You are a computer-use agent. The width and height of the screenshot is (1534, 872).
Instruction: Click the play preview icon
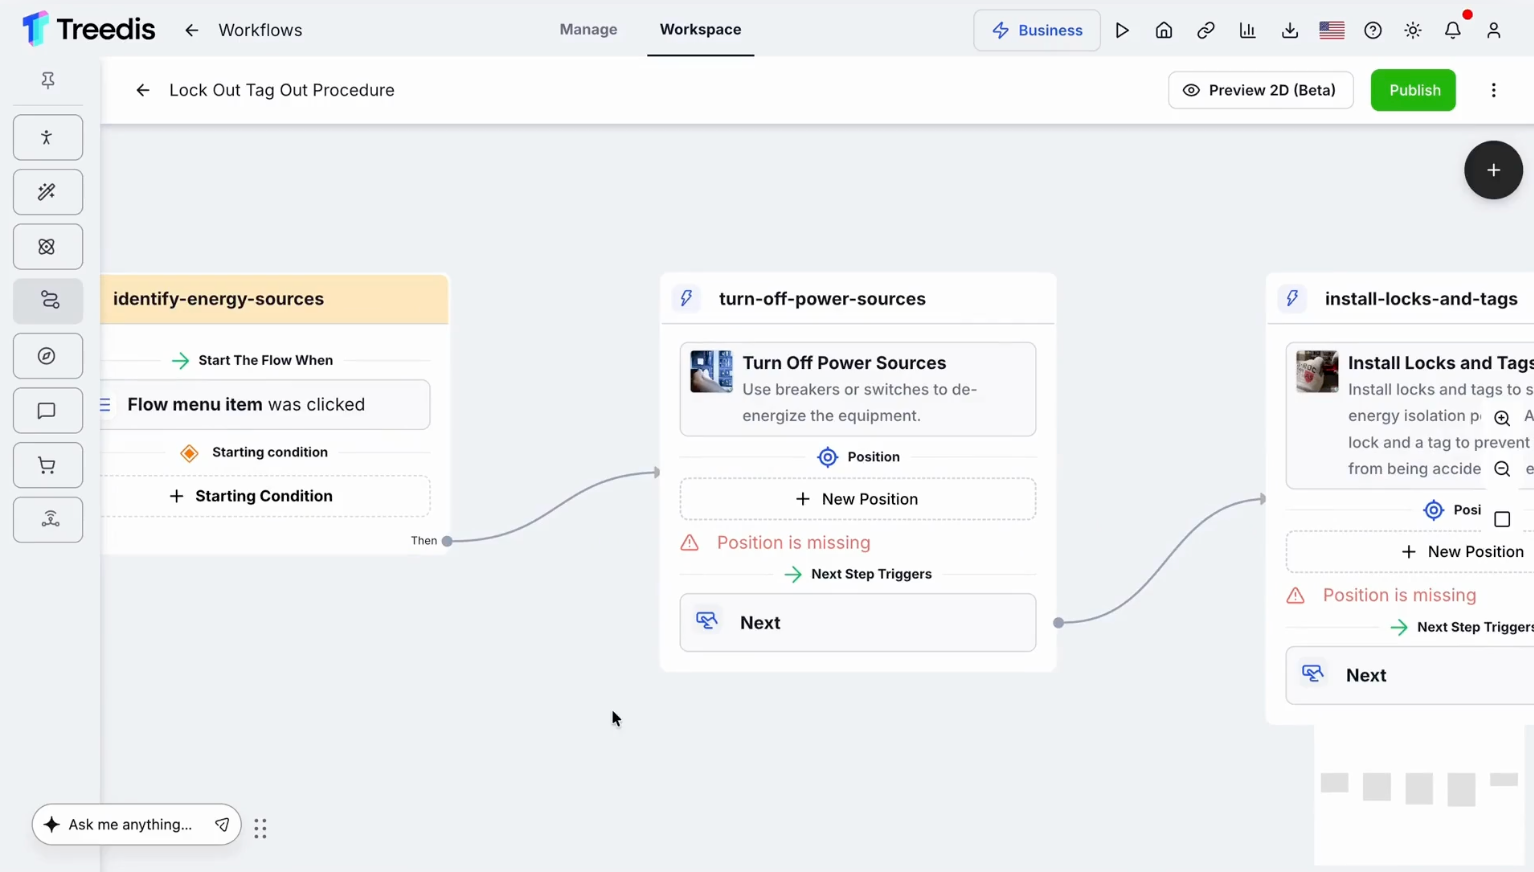[1122, 30]
